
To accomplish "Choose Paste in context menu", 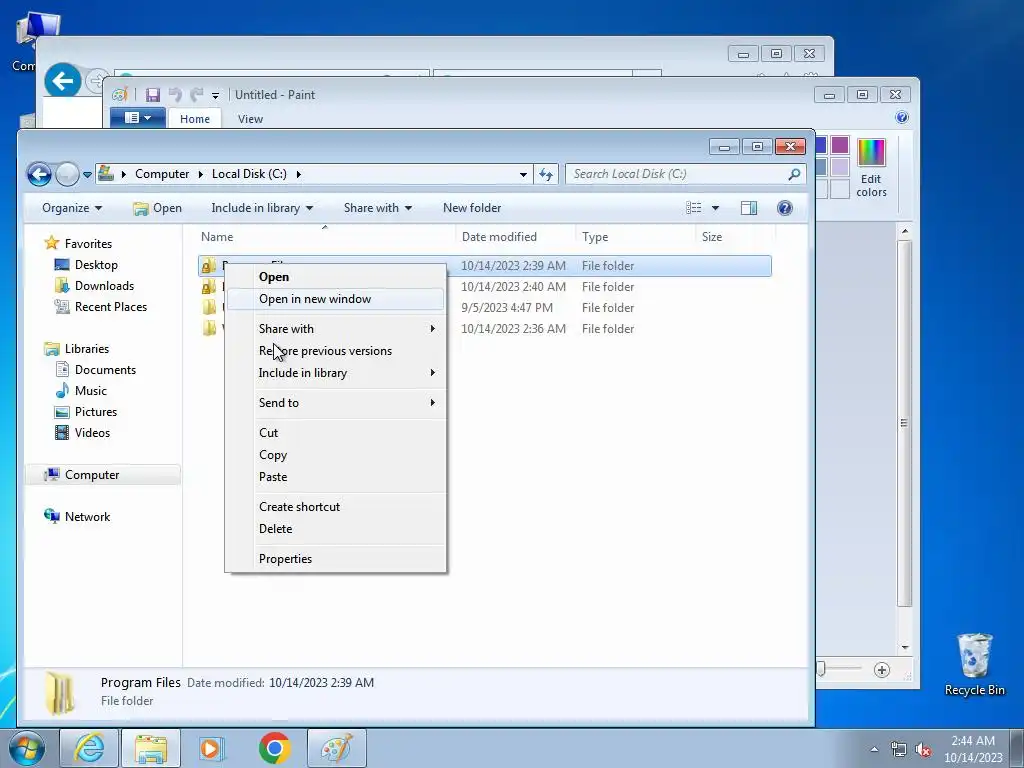I will click(x=336, y=477).
